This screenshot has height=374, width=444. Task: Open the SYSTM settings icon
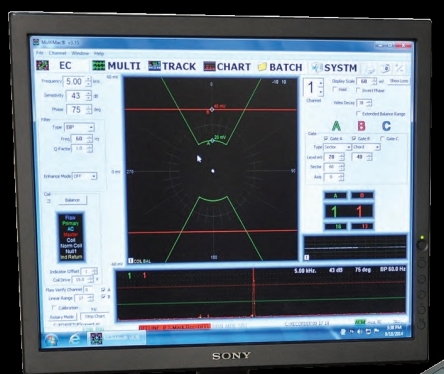point(316,68)
